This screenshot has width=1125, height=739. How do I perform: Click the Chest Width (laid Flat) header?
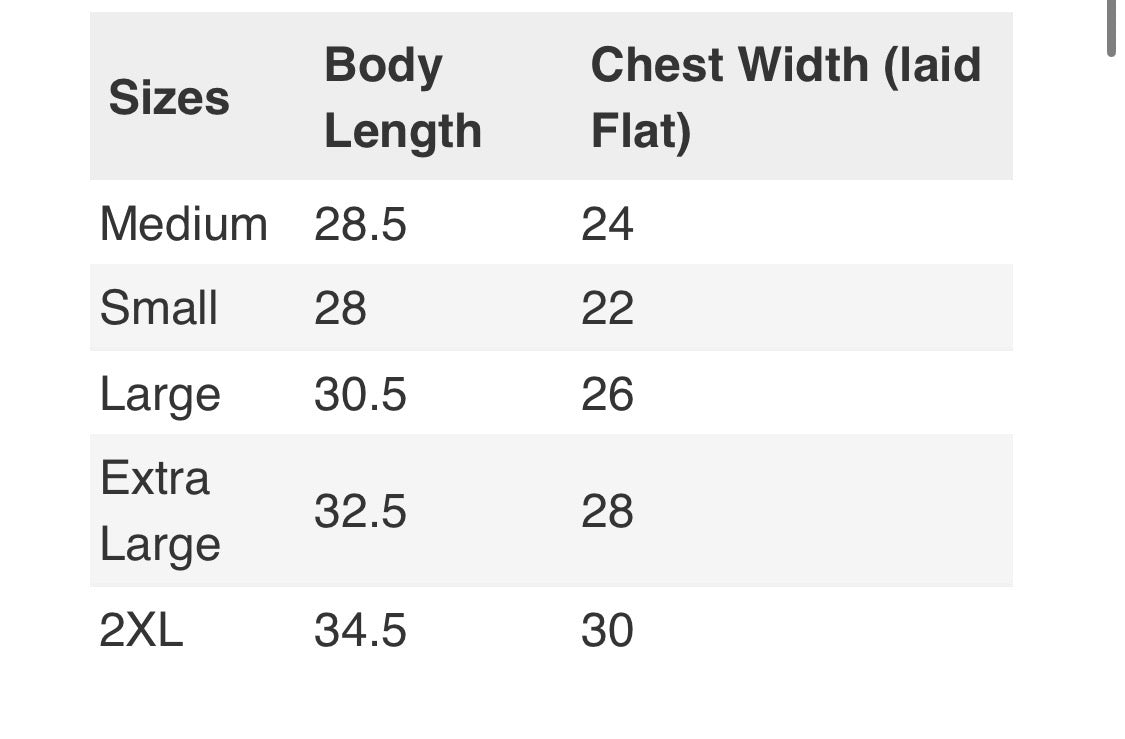pos(785,98)
